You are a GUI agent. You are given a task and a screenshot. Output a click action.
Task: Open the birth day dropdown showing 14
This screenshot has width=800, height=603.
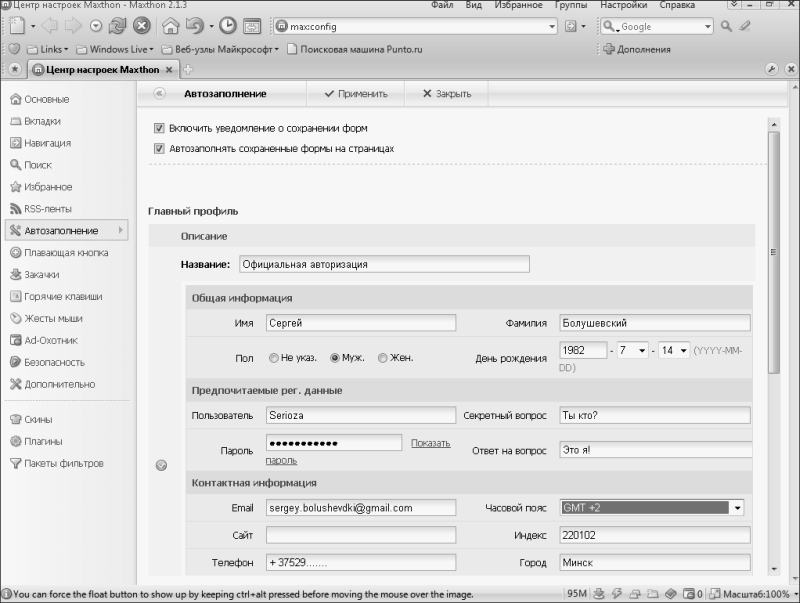(674, 350)
